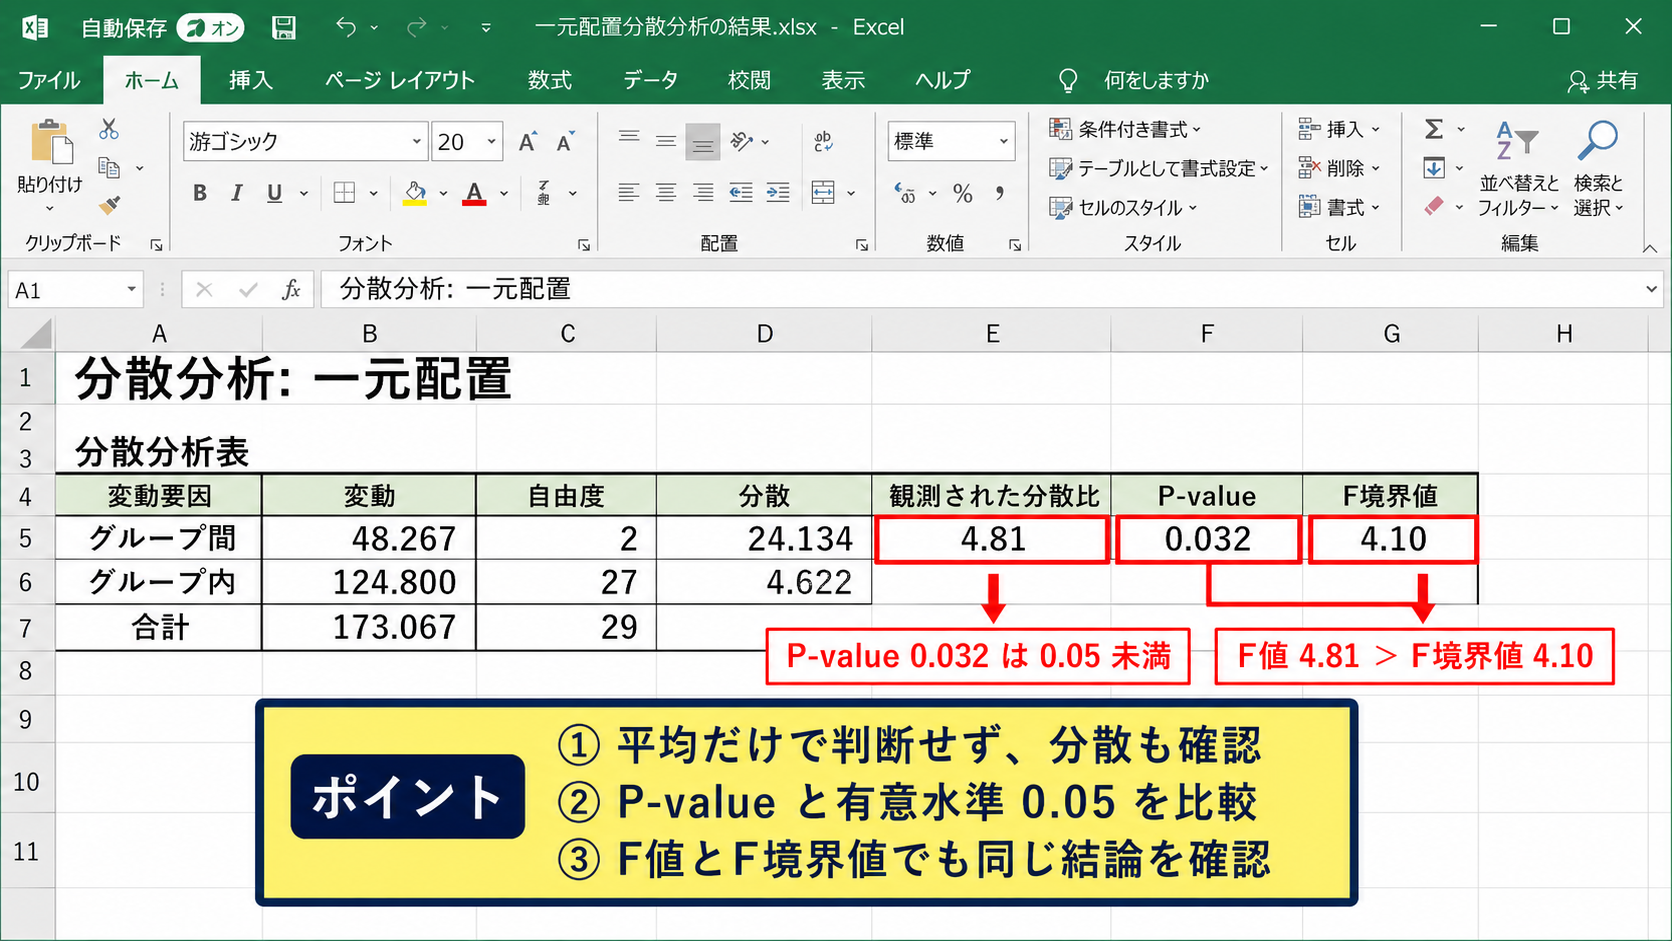This screenshot has width=1672, height=941.
Task: Apply comma style number format
Action: [x=999, y=193]
